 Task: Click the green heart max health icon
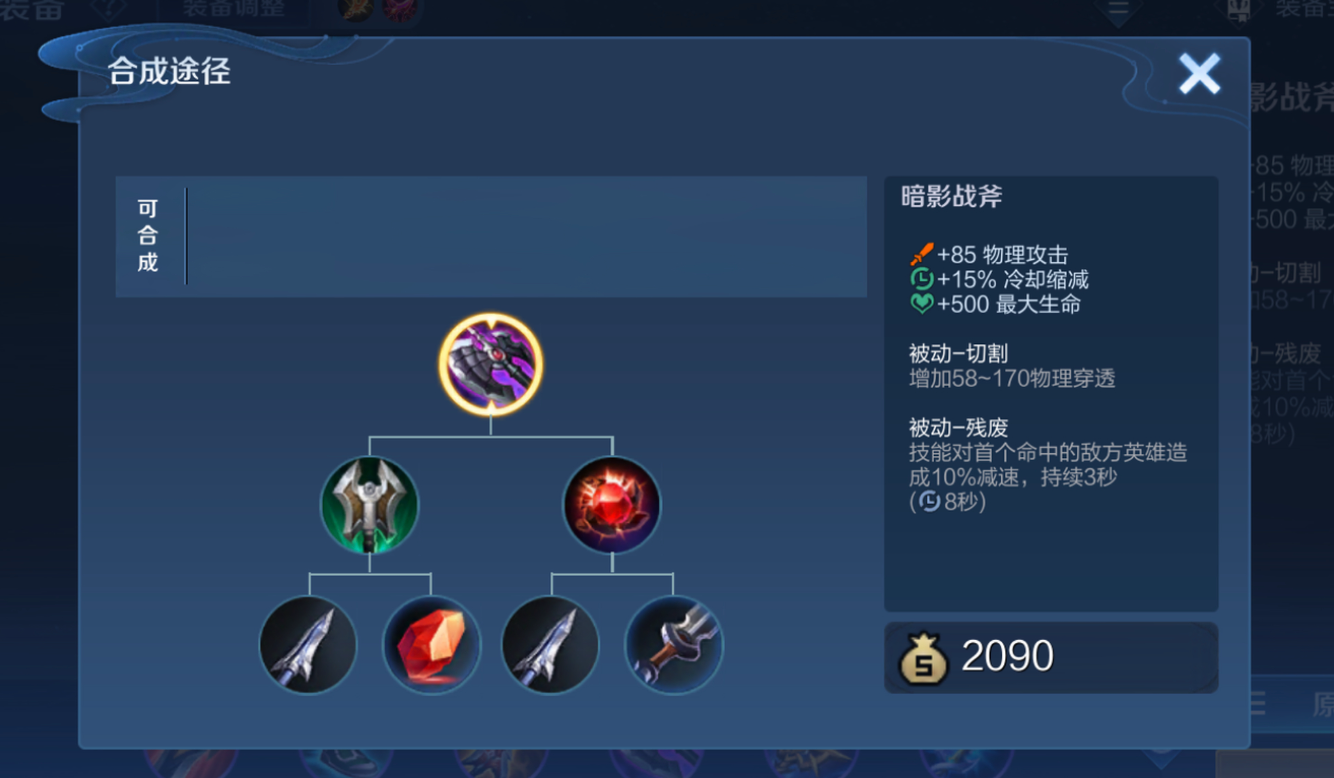[921, 304]
